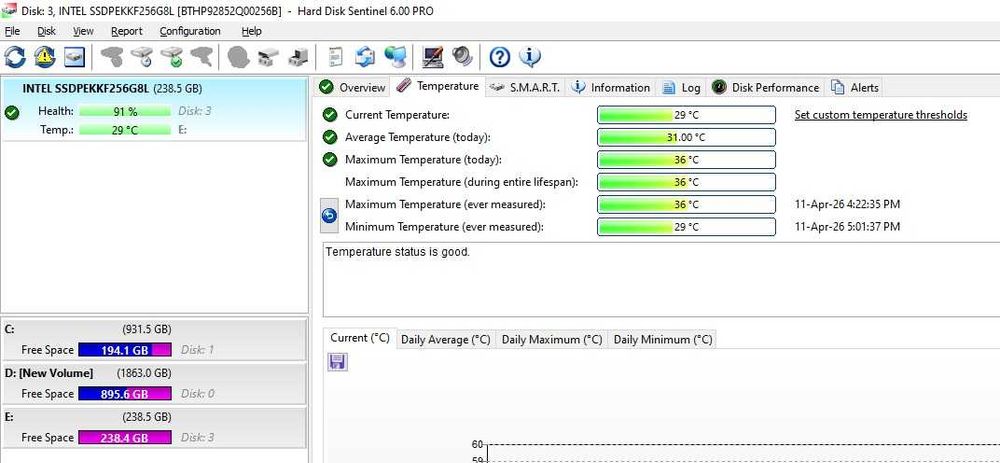Click the 'Temperature status is good.' text box
Screen dimensions: 1000x463
click(661, 279)
